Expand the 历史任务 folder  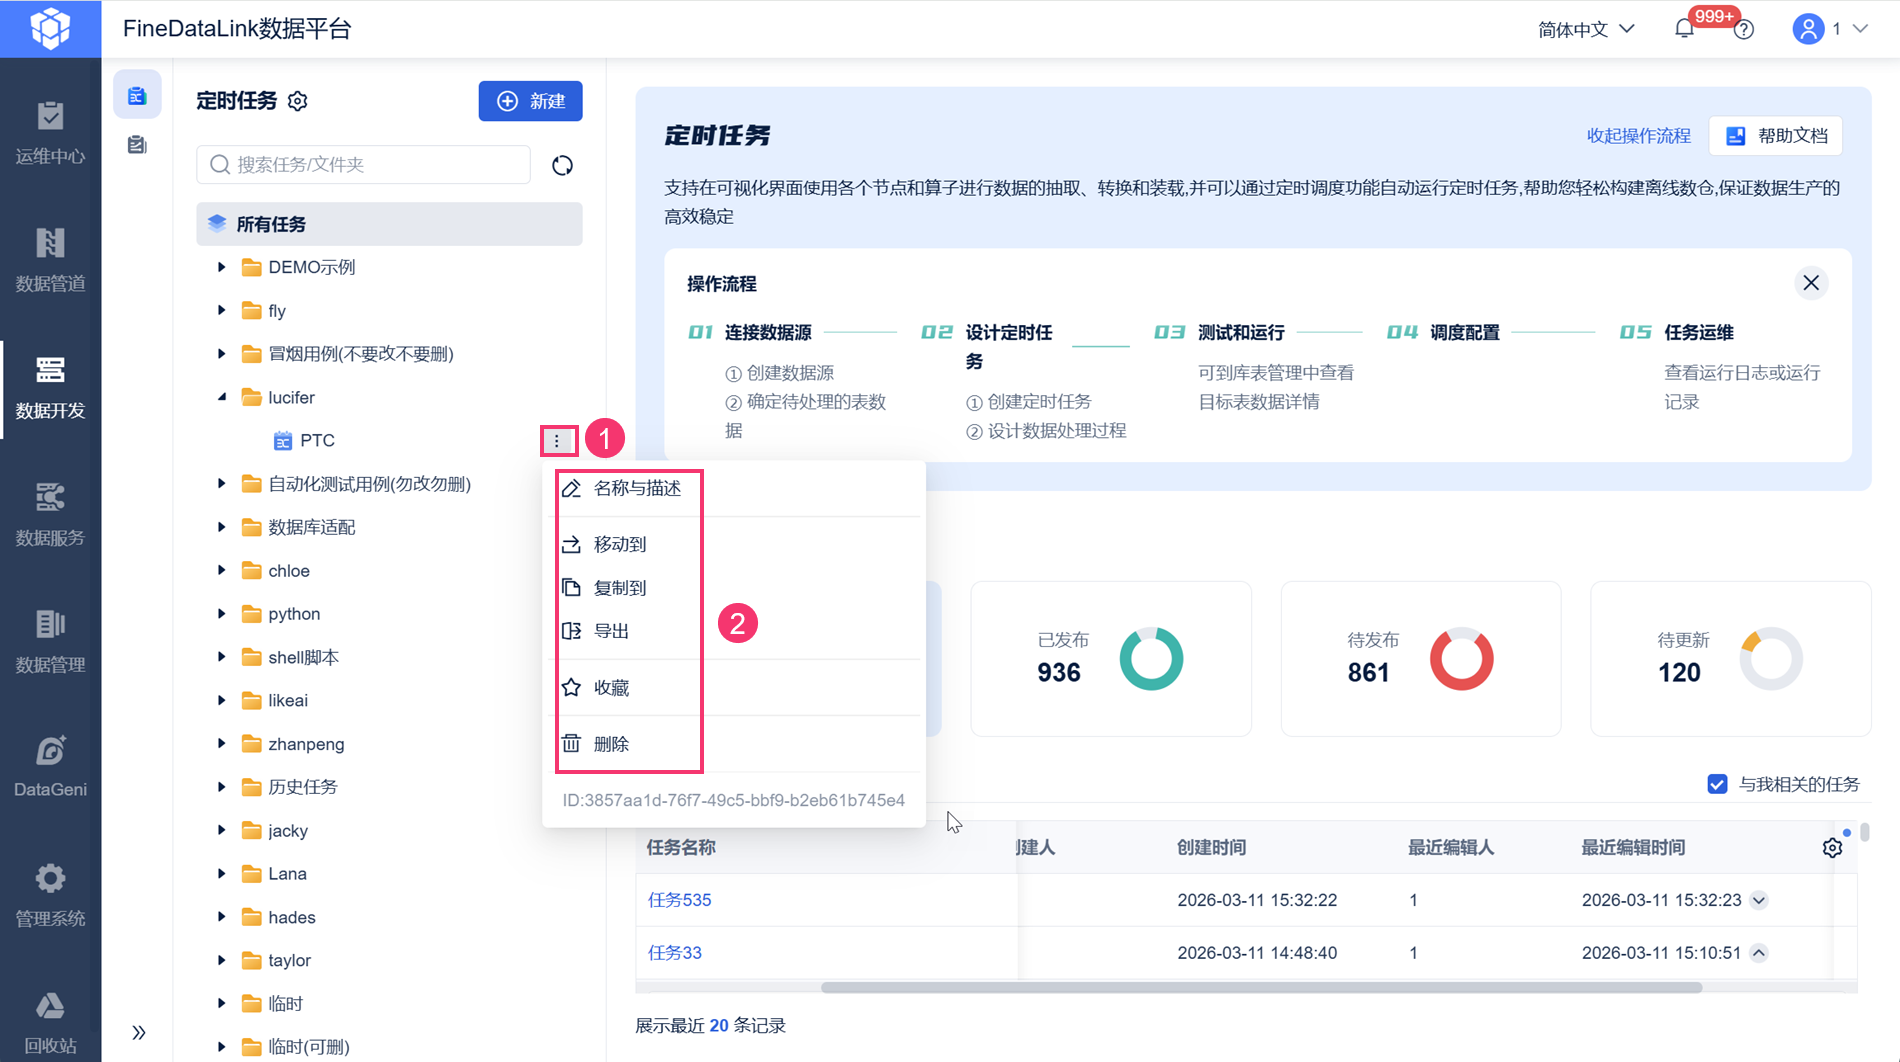pyautogui.click(x=221, y=787)
